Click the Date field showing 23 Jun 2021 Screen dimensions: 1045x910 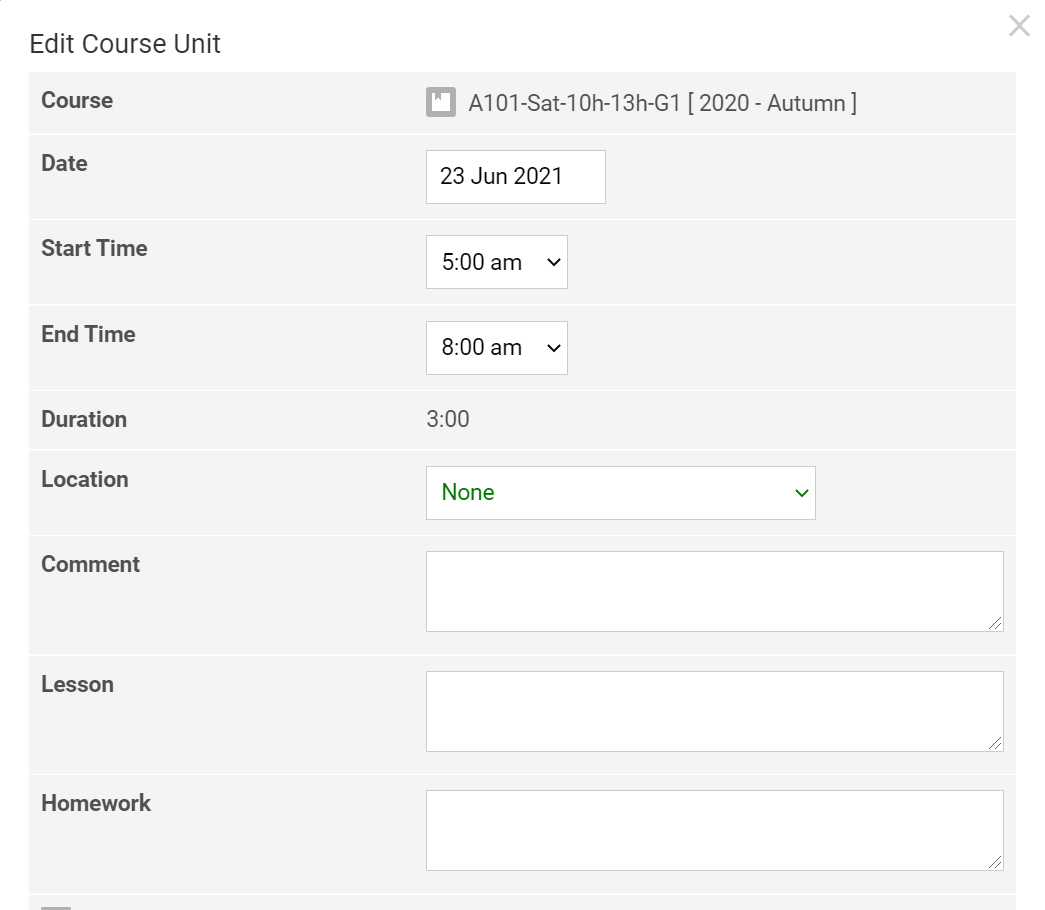tap(515, 177)
